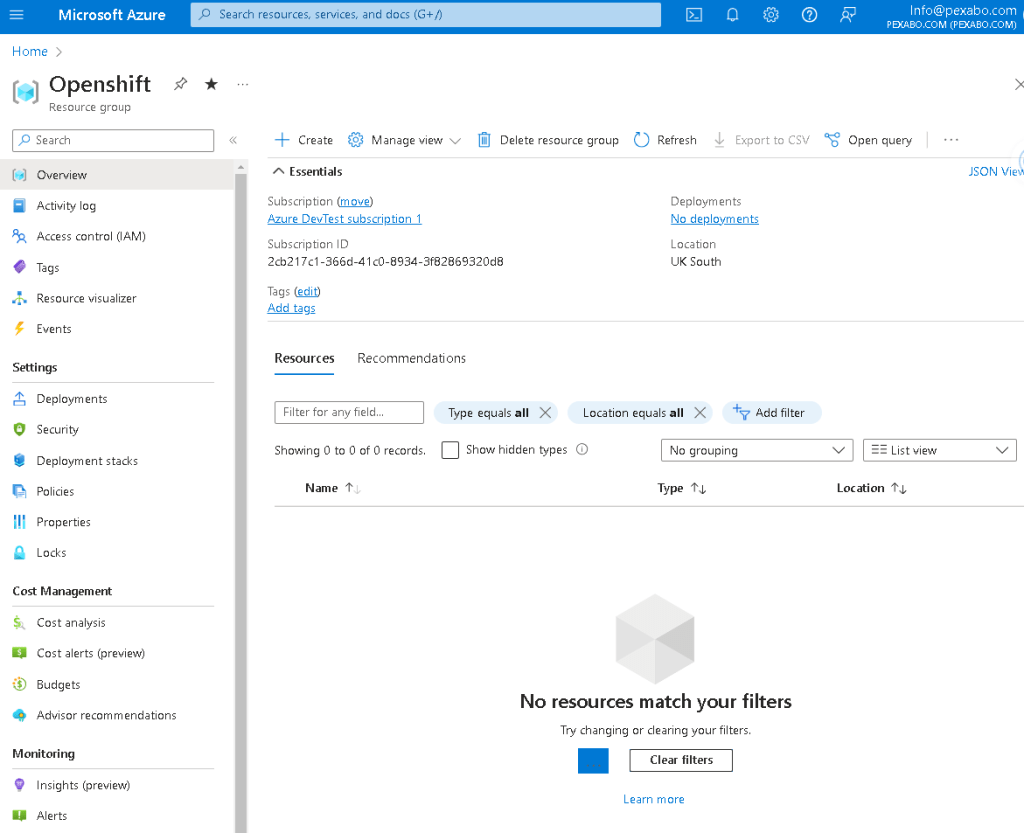This screenshot has width=1024, height=833.
Task: Click the Learn more link
Action: [x=654, y=799]
